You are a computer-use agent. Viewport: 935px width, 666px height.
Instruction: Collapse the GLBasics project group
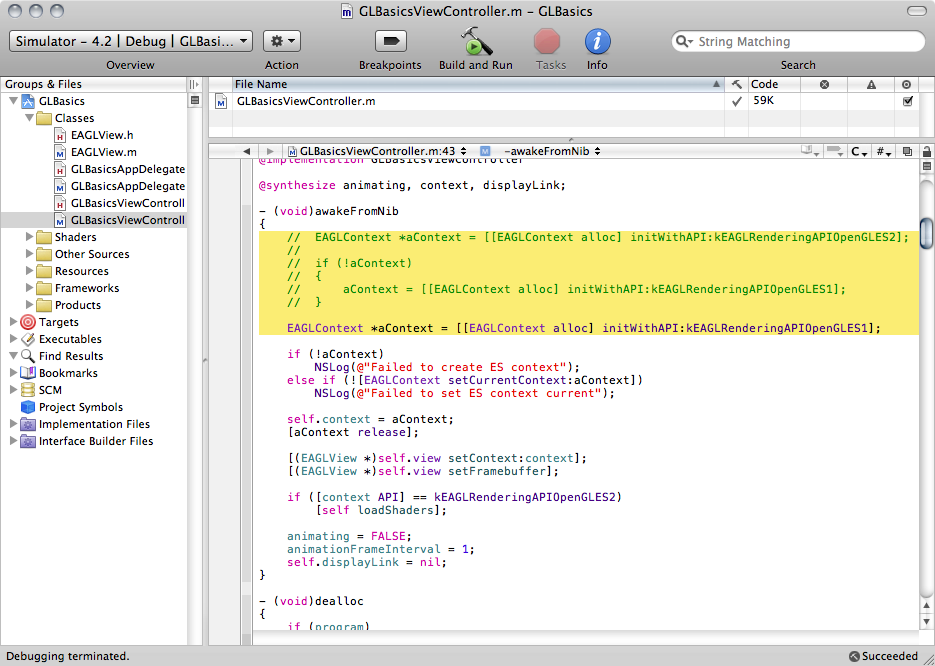pos(13,101)
